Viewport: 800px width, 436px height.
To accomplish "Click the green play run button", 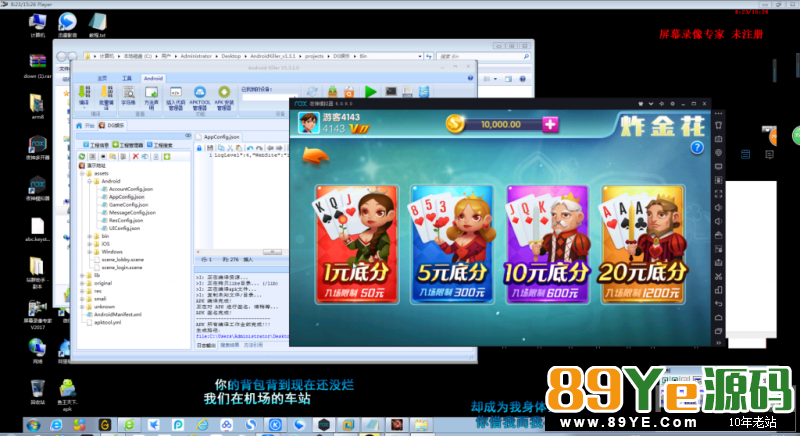I will (371, 92).
